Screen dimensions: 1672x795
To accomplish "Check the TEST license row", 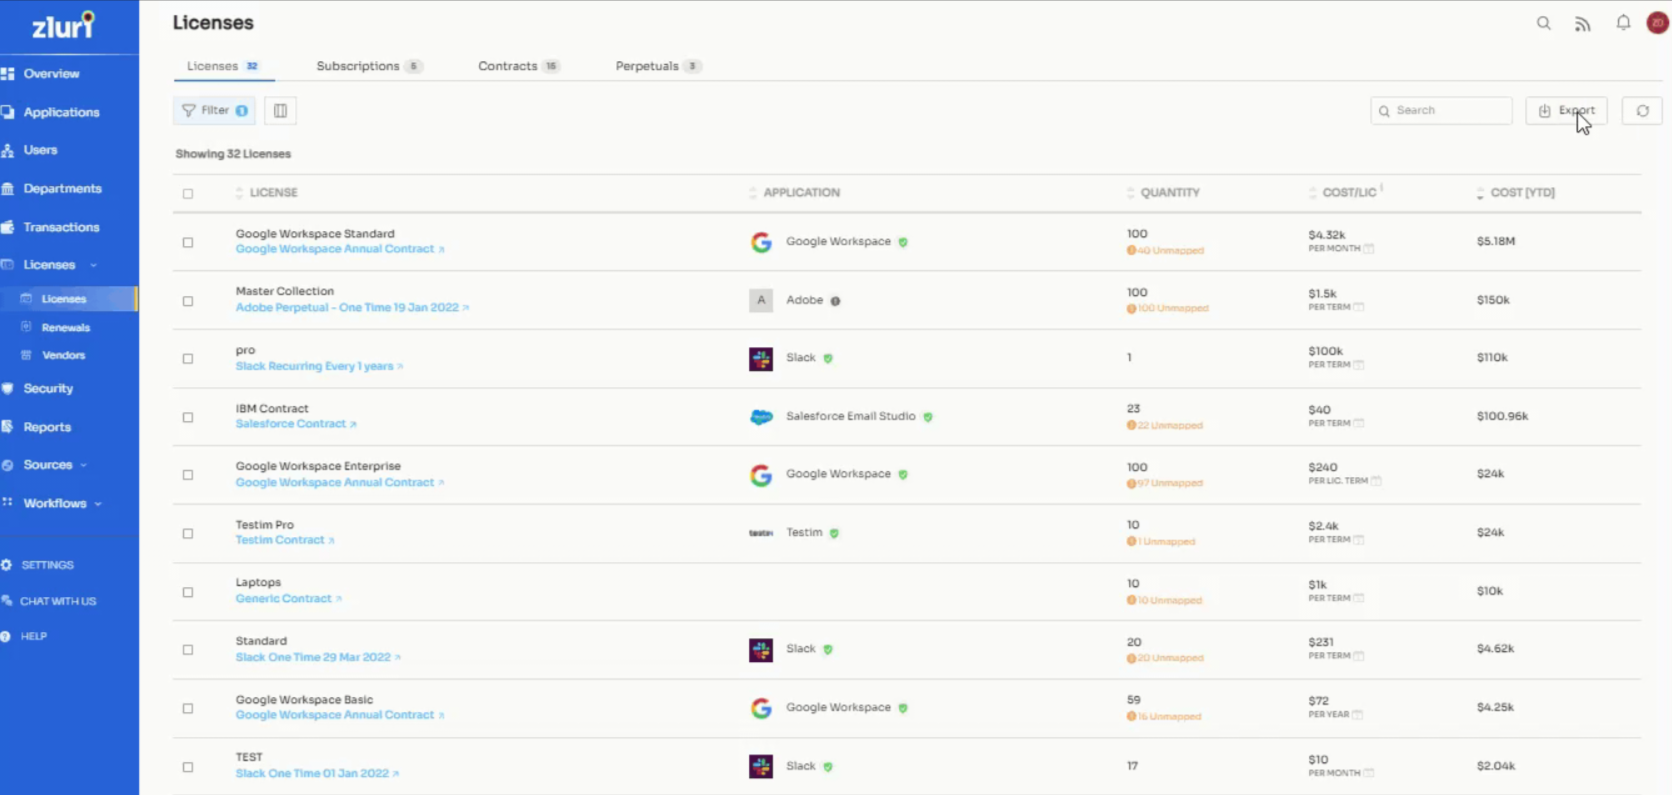I will click(188, 767).
